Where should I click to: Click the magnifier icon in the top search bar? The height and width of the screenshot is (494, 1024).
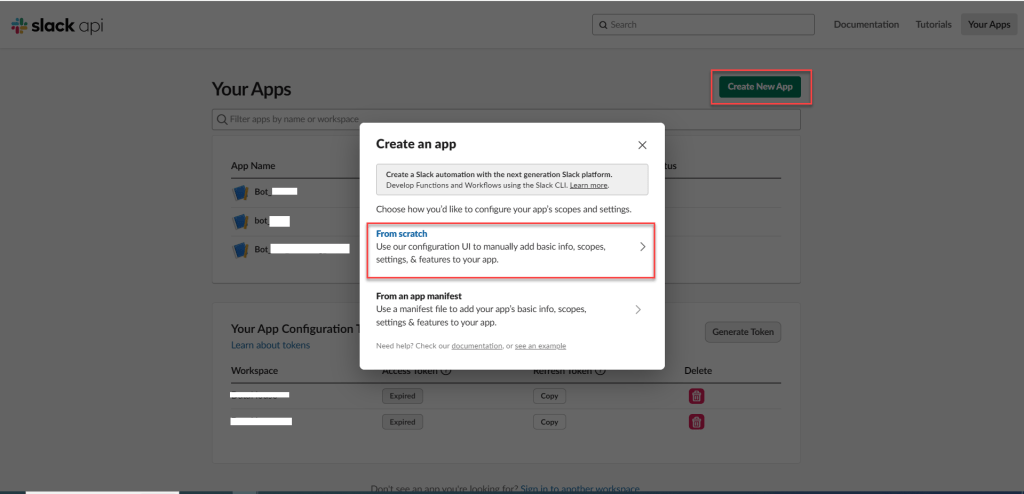coord(602,25)
